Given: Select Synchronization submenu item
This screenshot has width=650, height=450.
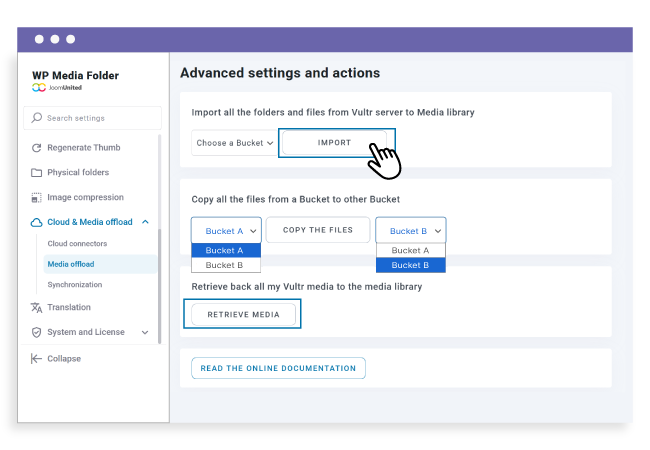Looking at the screenshot, I should 75,285.
